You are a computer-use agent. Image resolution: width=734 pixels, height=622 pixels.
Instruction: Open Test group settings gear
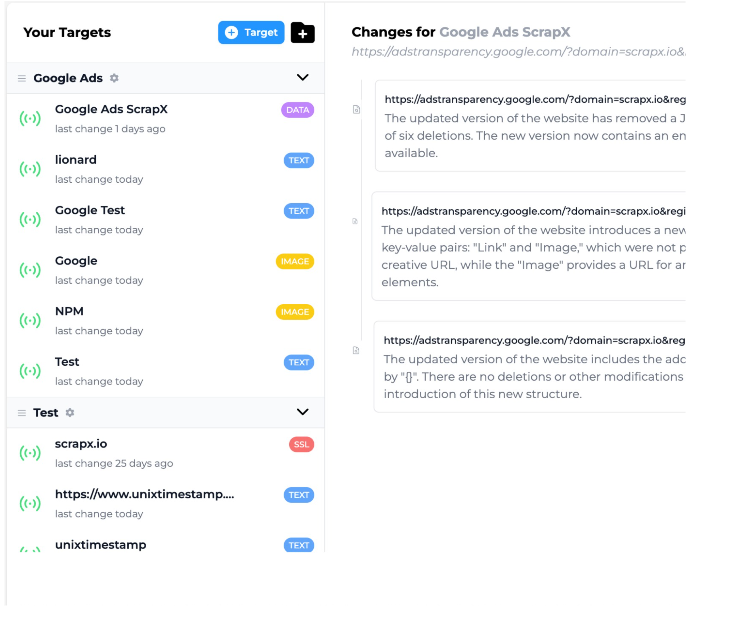(70, 413)
